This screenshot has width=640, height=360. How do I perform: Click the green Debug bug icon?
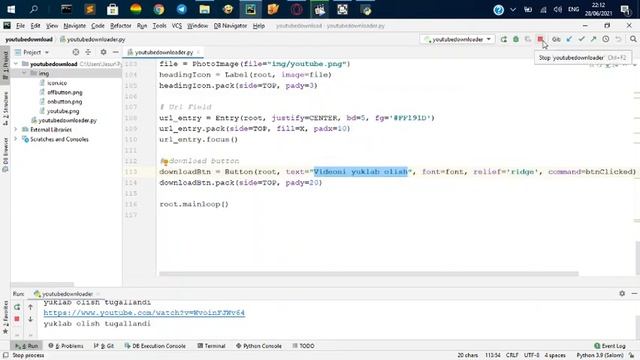tap(516, 39)
